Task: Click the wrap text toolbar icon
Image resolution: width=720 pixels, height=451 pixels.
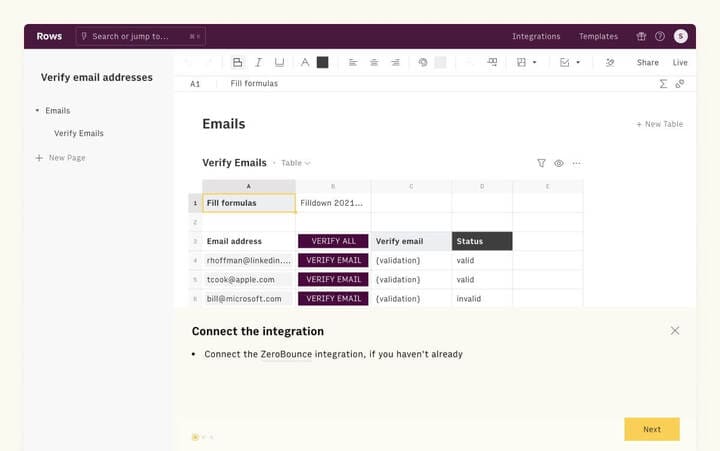Action: tap(492, 62)
